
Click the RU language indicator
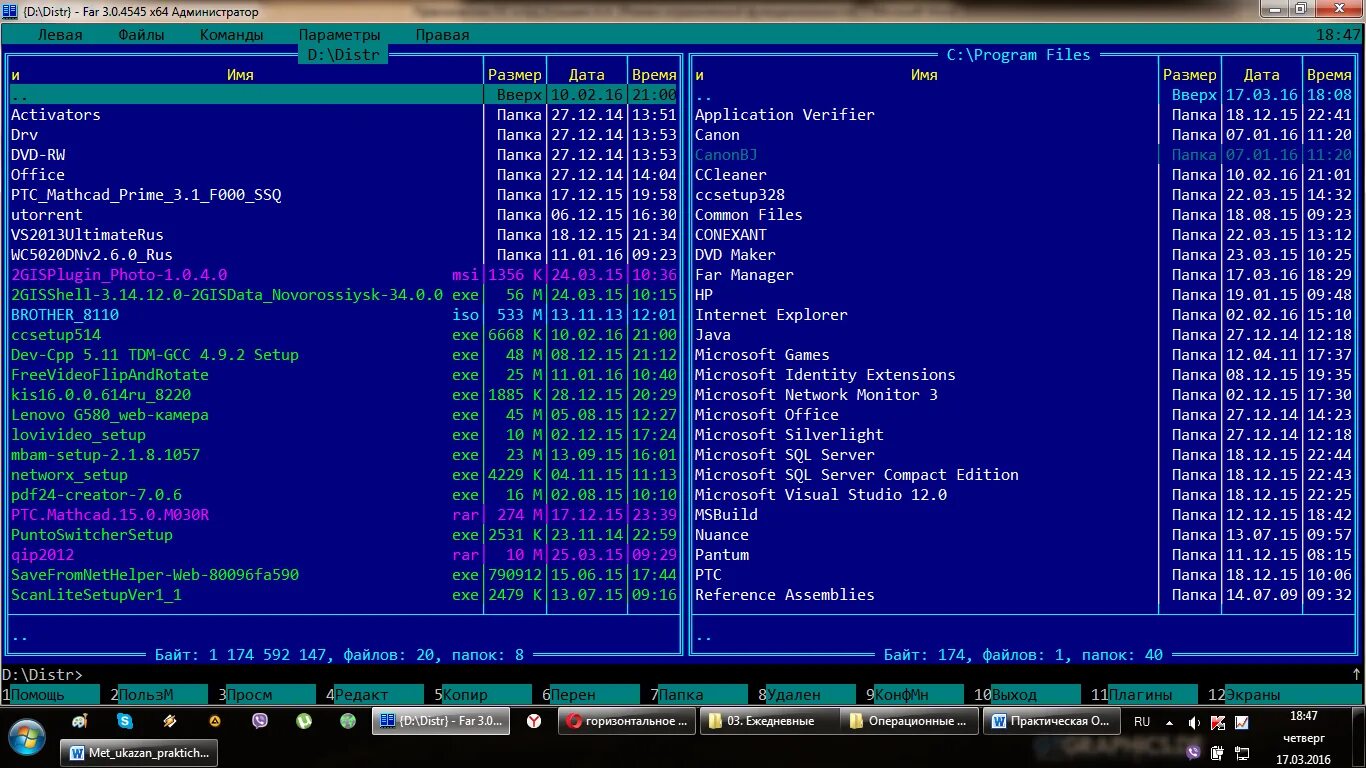(x=1142, y=721)
